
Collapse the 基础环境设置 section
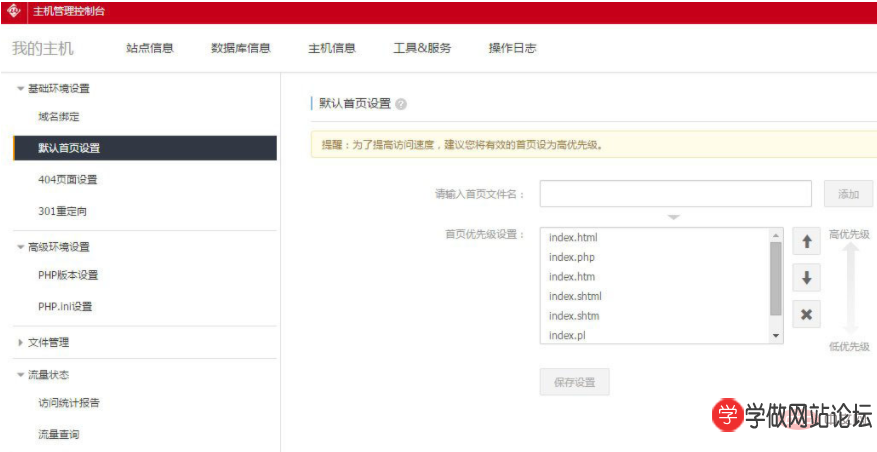(21, 88)
